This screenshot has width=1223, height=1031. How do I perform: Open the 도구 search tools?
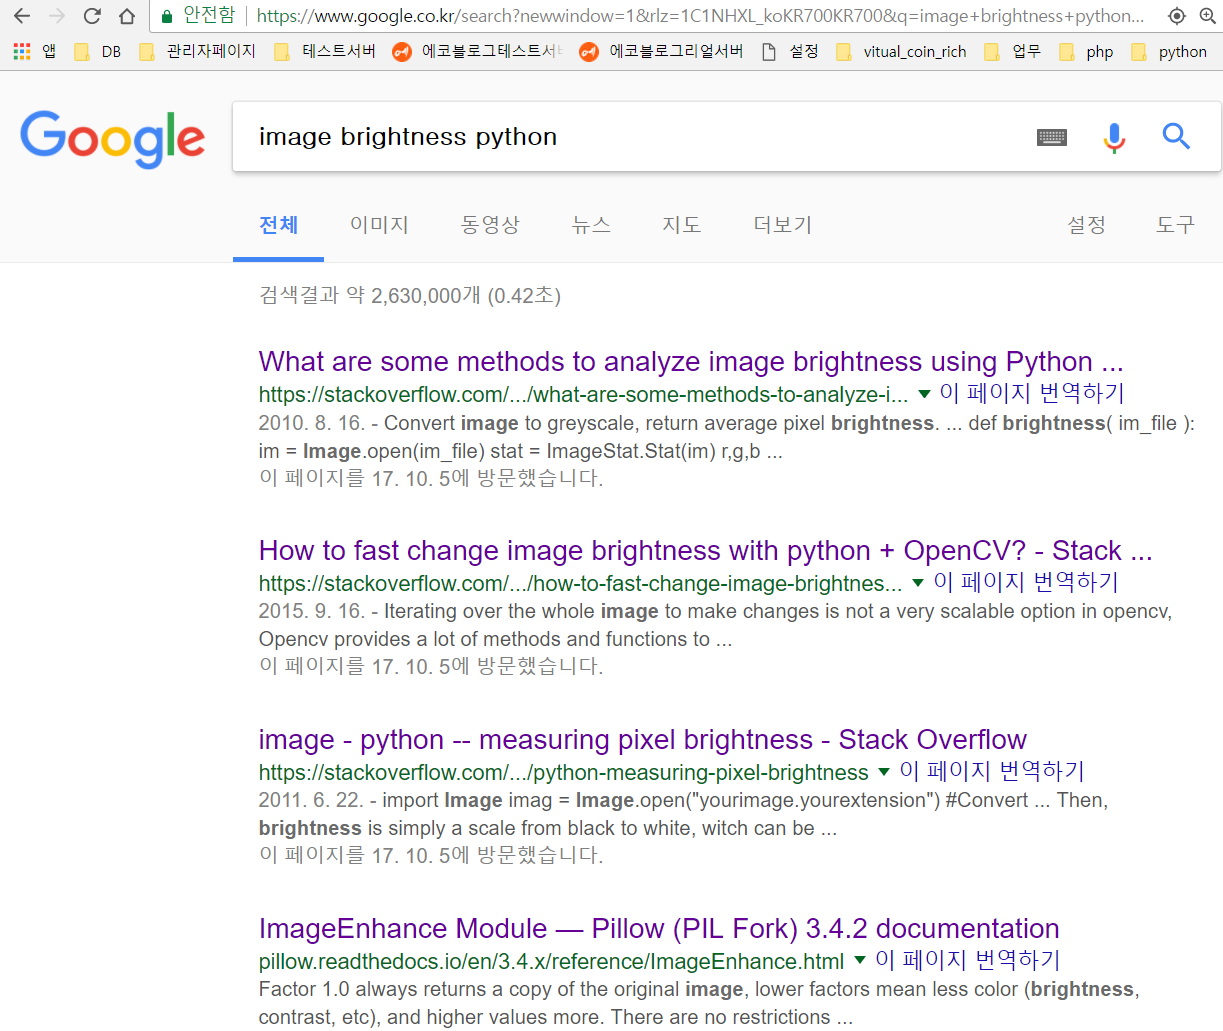tap(1175, 225)
